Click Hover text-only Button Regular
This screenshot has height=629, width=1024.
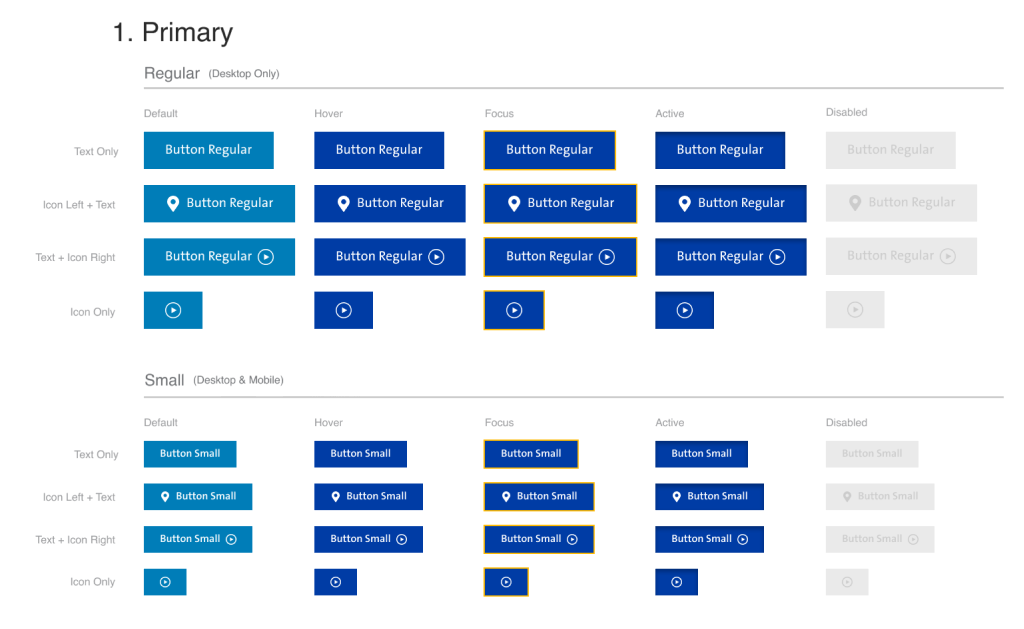pos(379,150)
